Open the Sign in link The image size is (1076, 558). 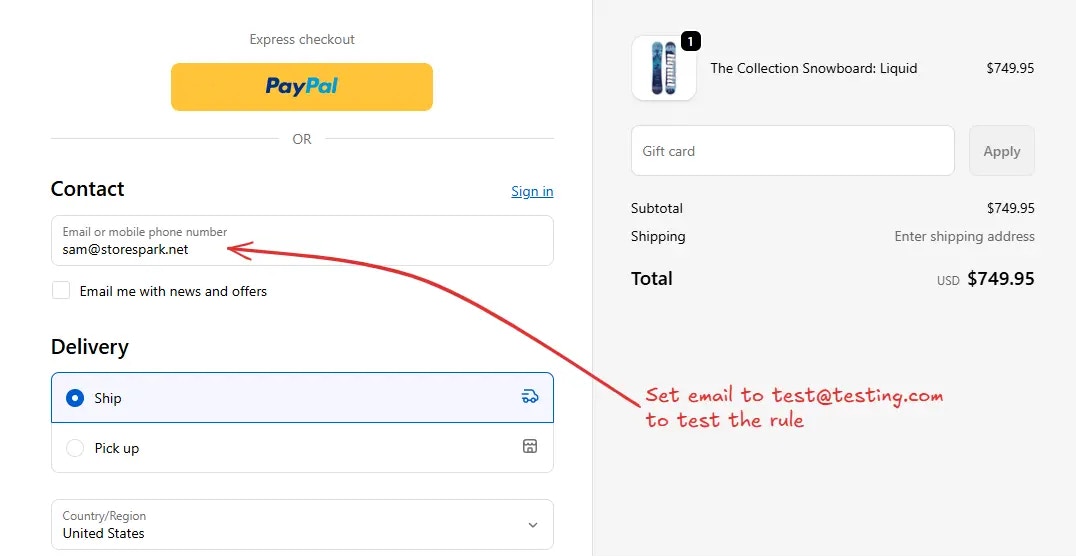click(532, 191)
